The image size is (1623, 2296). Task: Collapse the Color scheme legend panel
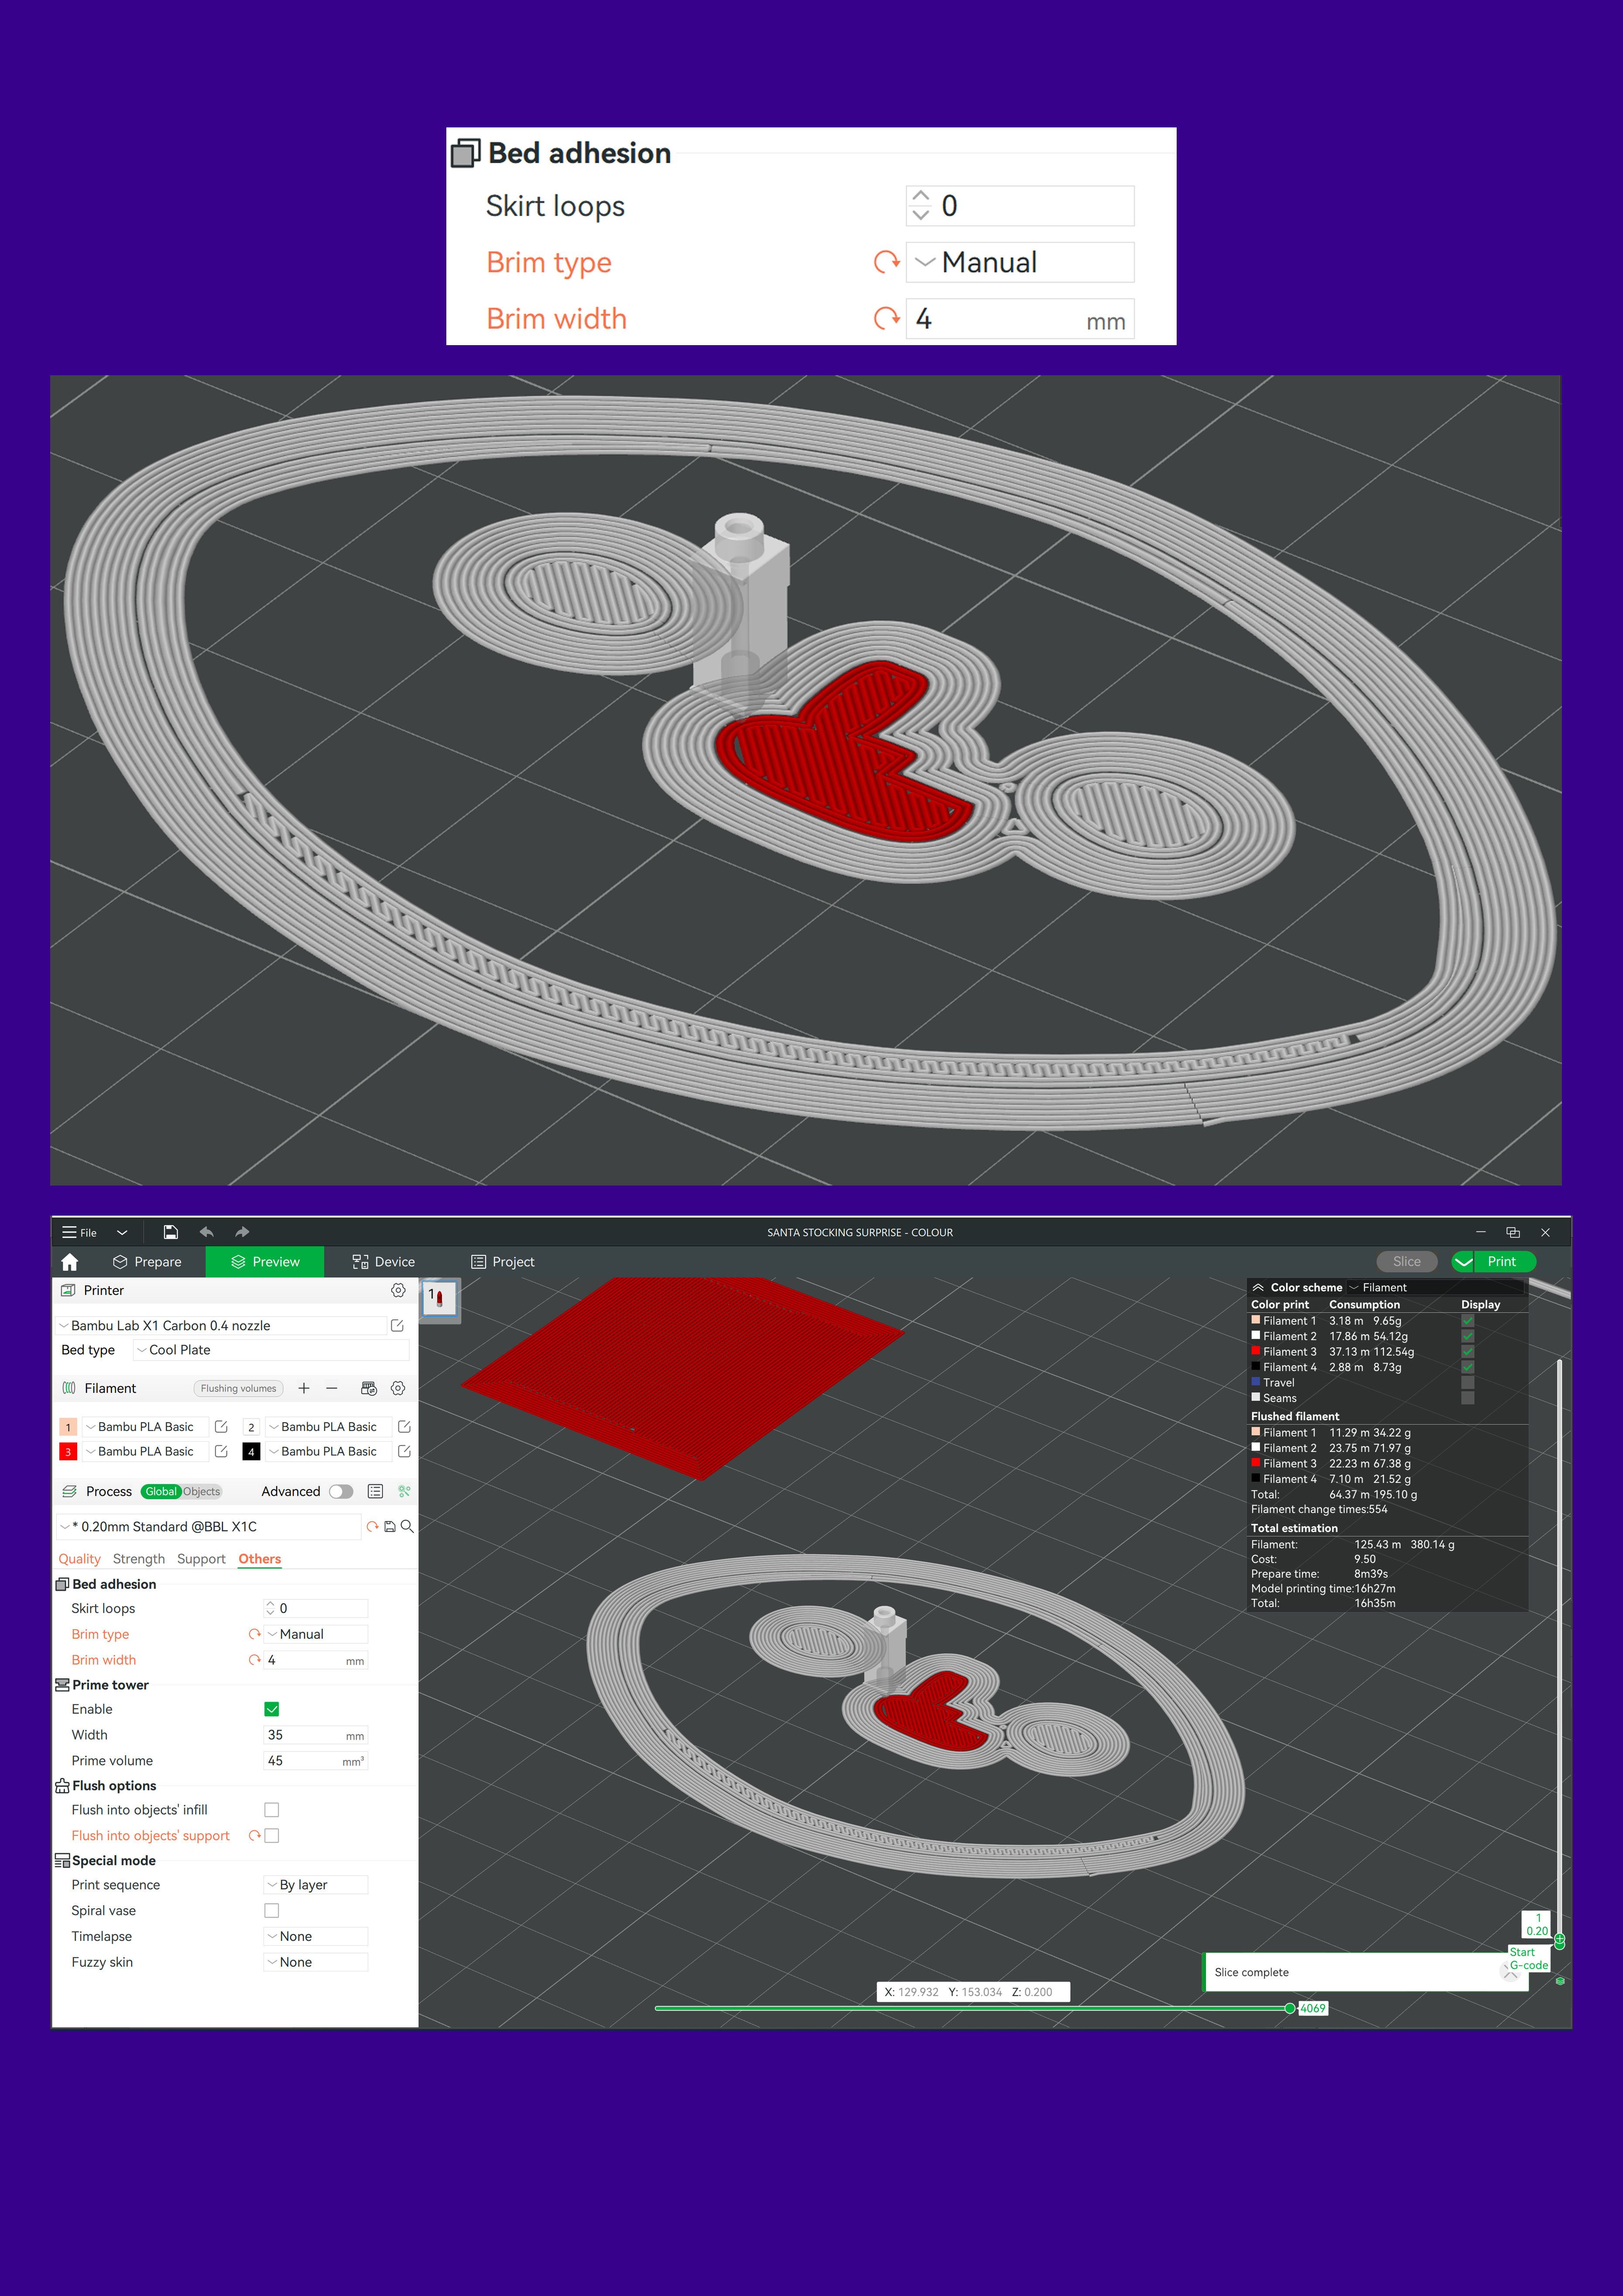[x=1258, y=1288]
